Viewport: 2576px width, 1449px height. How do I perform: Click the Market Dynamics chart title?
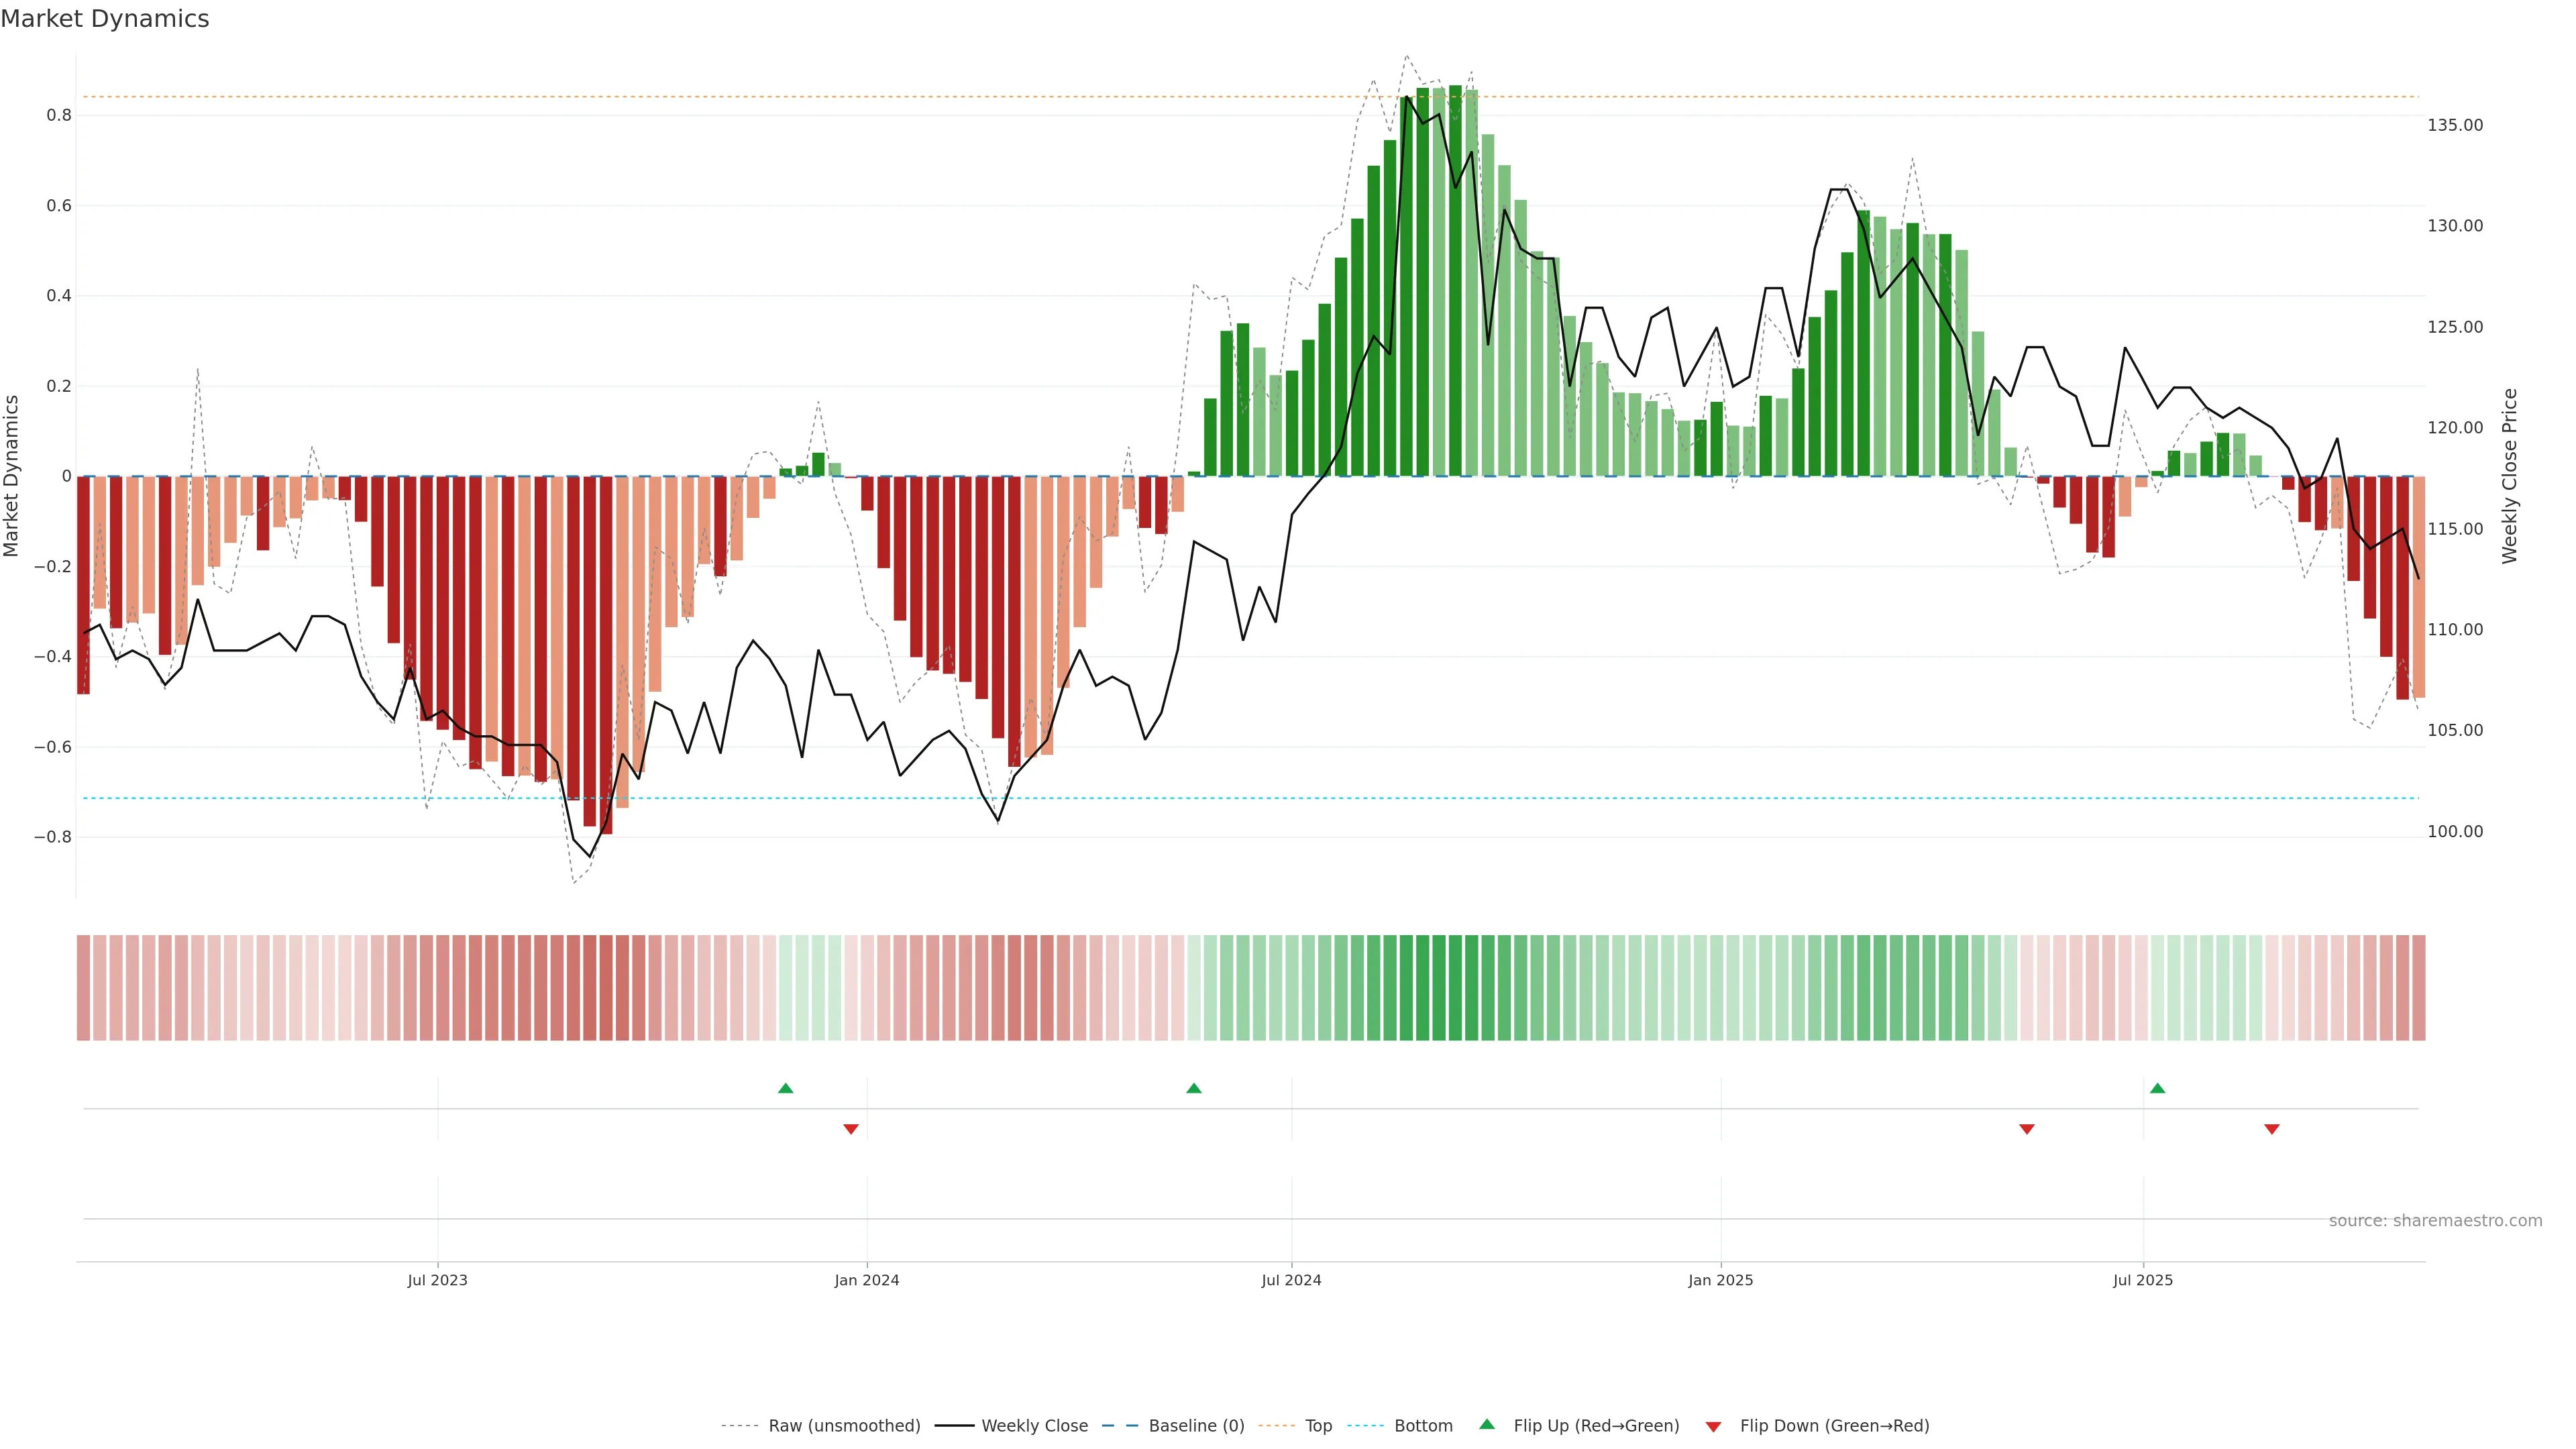(x=105, y=19)
